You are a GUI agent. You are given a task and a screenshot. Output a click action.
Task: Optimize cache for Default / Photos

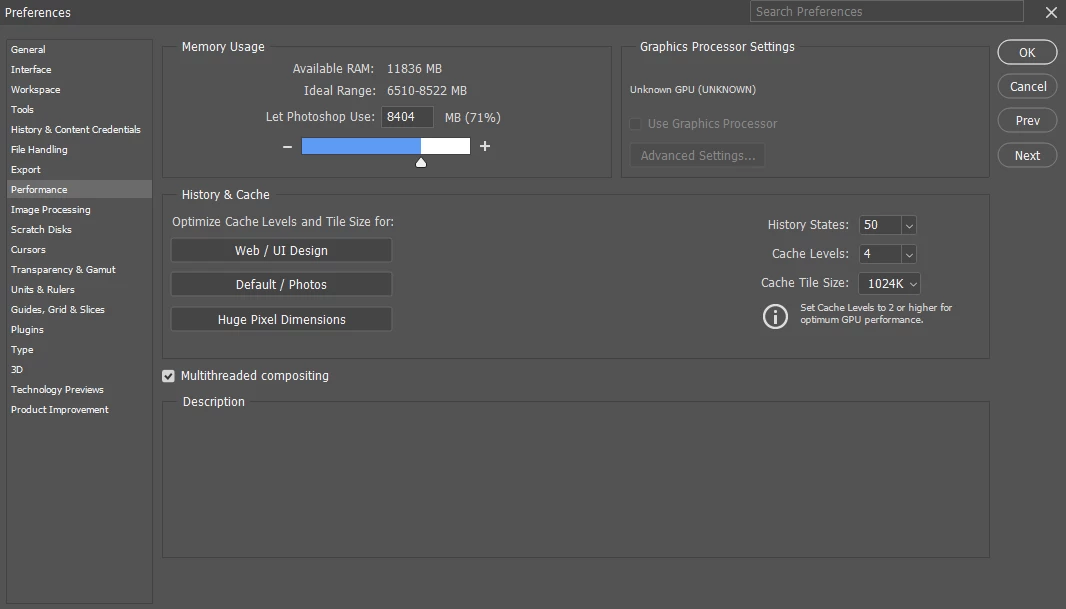281,285
